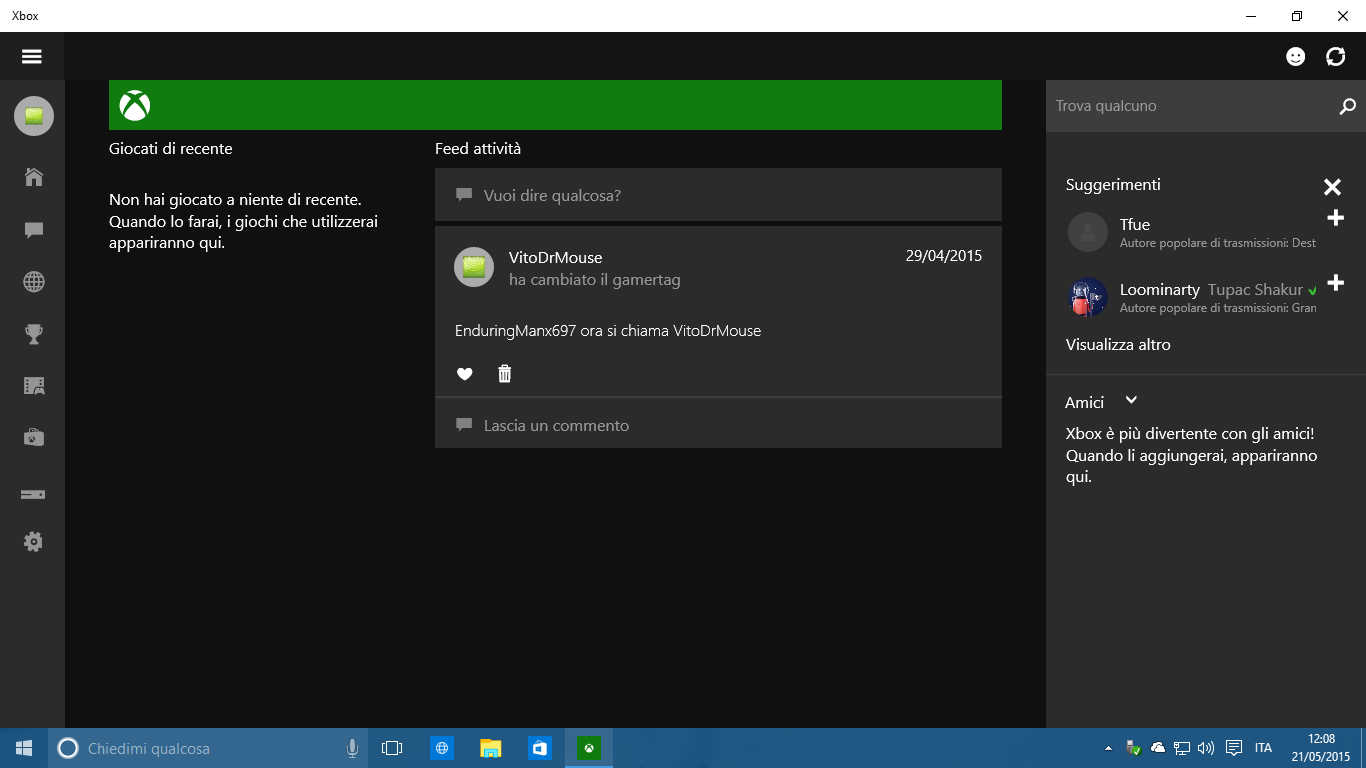Screen dimensions: 1366x768
Task: Open VitoDrMouse avatar in feed
Action: [x=474, y=267]
